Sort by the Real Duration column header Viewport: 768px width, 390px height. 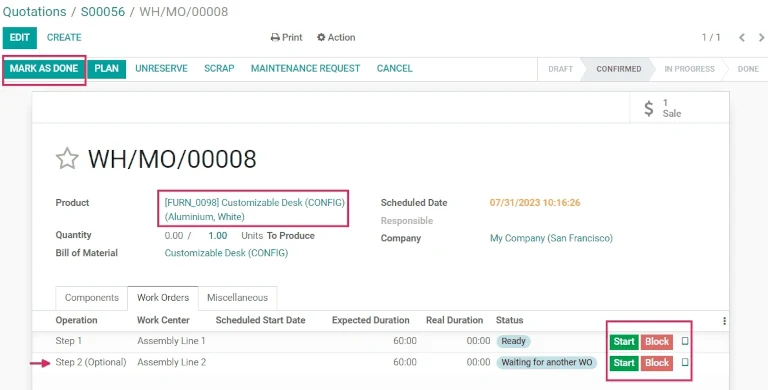pos(455,320)
